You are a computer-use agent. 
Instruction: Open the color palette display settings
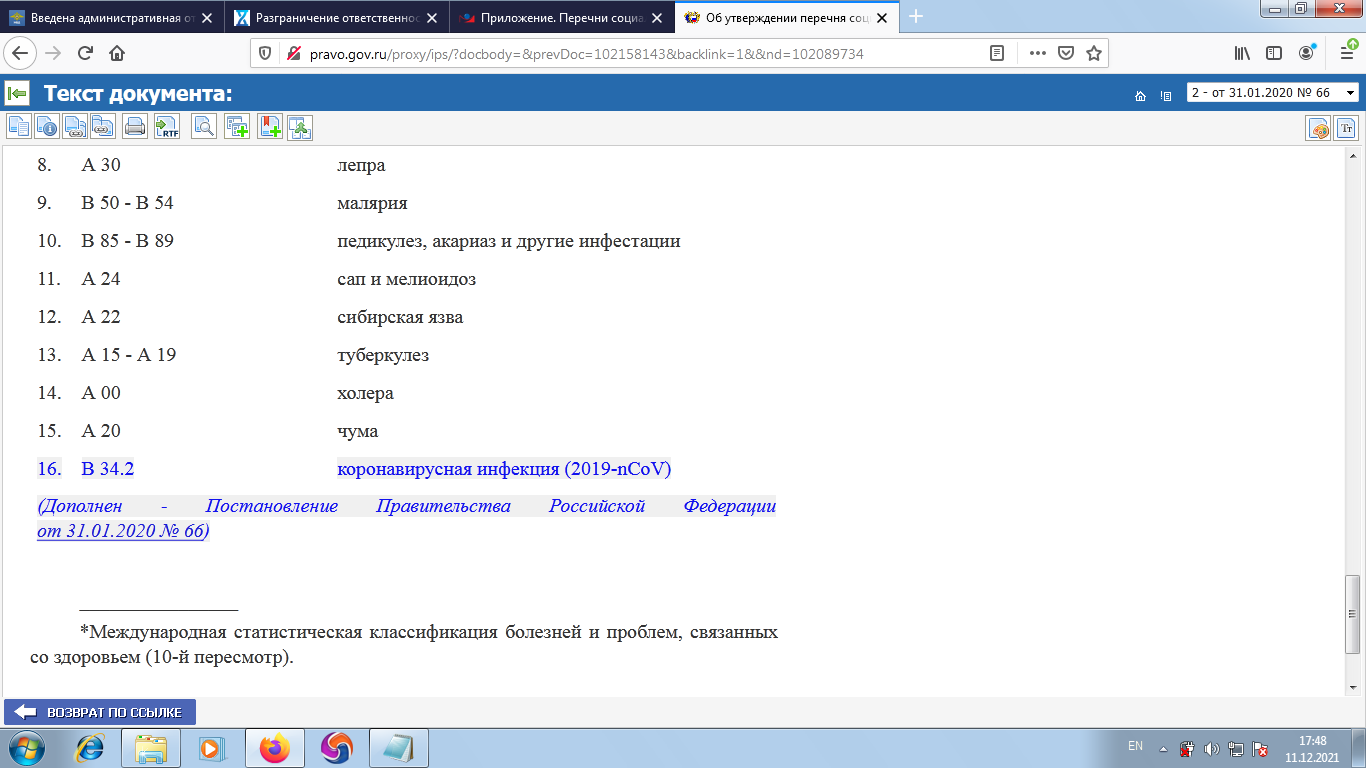(1317, 127)
